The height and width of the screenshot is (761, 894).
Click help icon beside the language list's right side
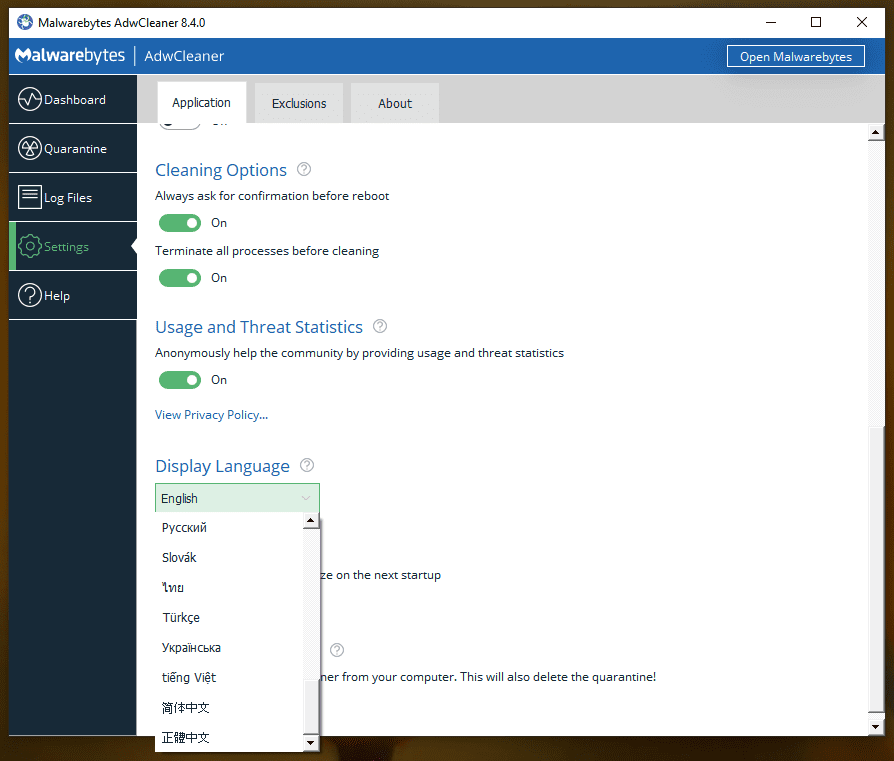point(337,650)
